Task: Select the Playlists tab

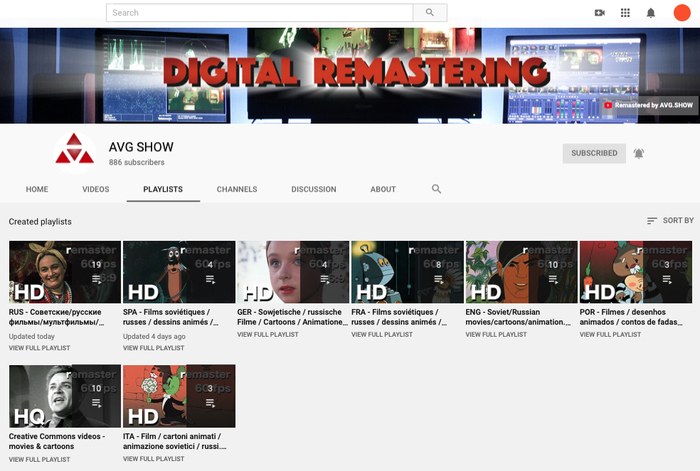Action: [163, 189]
